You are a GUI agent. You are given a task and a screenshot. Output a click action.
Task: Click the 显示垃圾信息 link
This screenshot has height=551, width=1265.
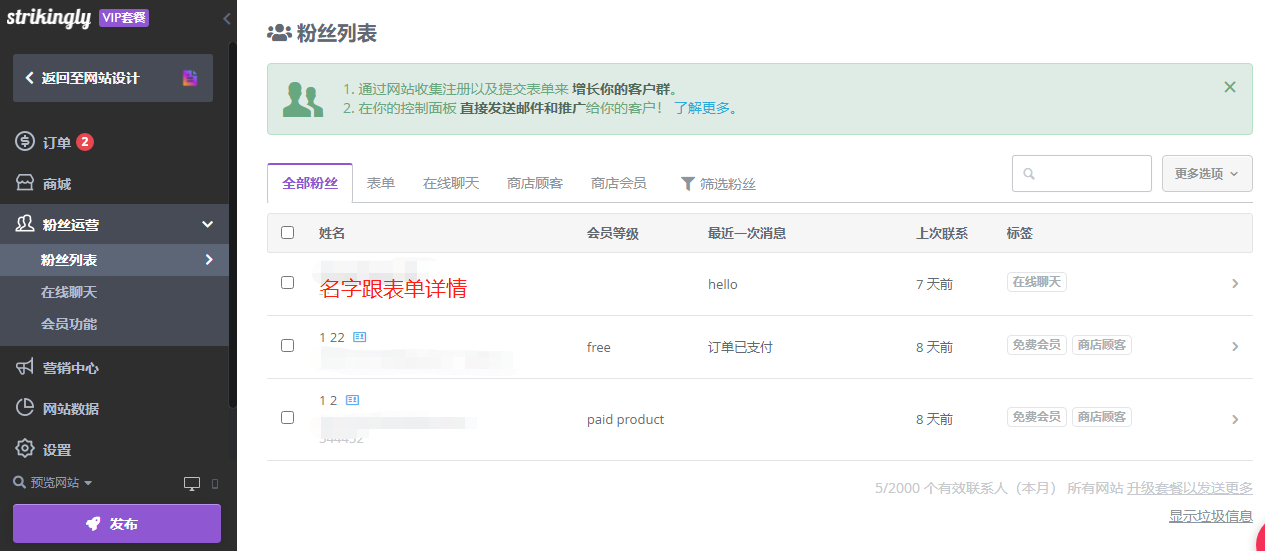click(1211, 516)
